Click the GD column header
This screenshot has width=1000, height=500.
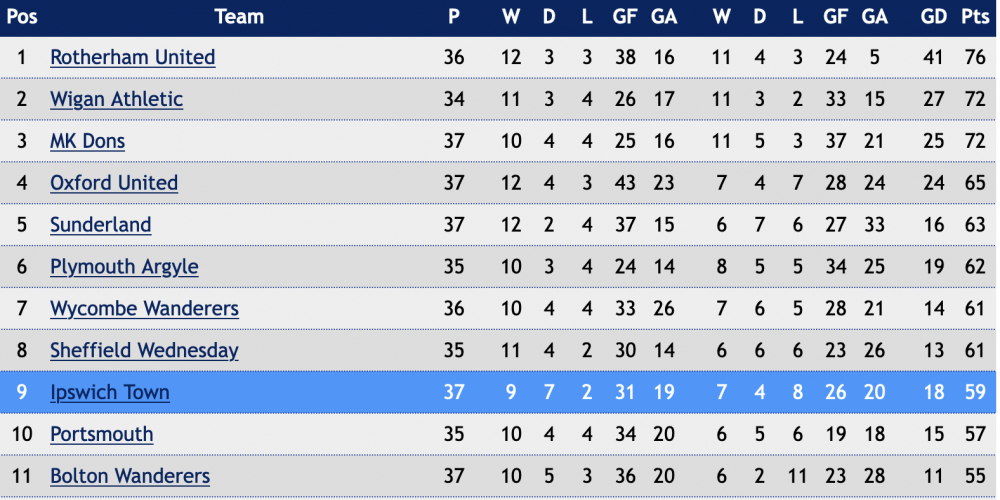coord(933,17)
